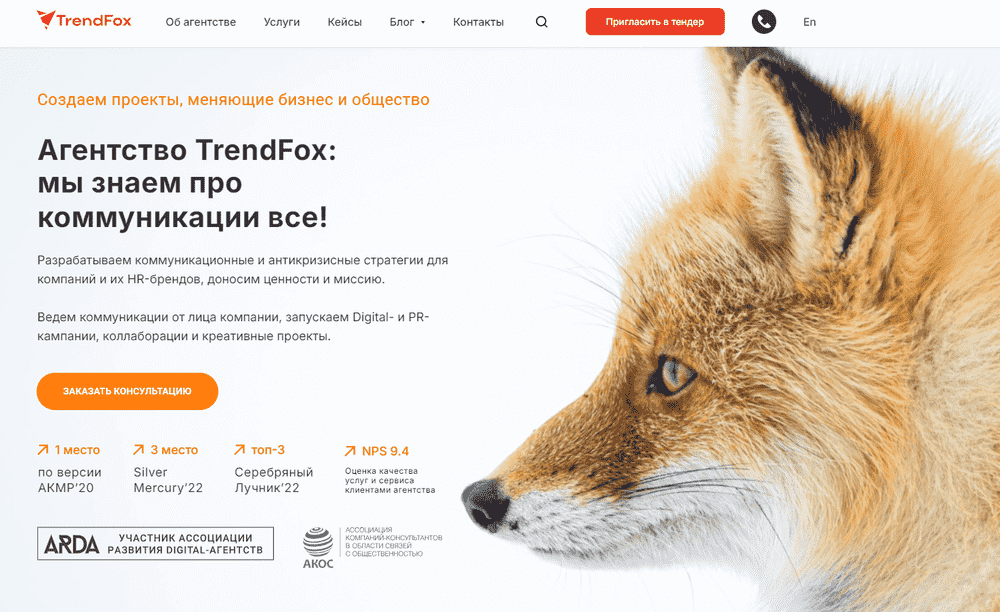The height and width of the screenshot is (612, 1000).
Task: Open the Кейсы page
Action: click(344, 22)
